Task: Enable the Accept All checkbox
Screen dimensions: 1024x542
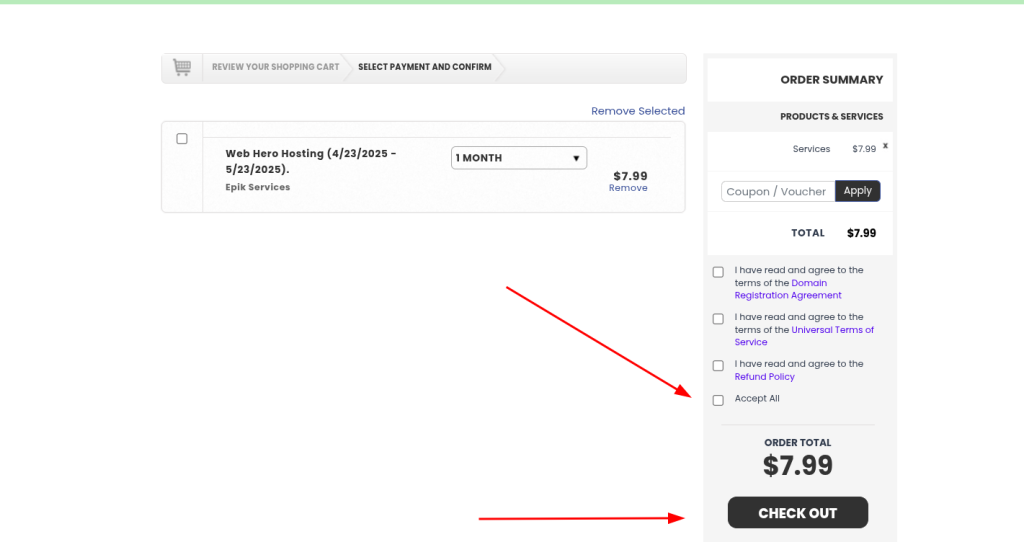Action: pyautogui.click(x=718, y=400)
